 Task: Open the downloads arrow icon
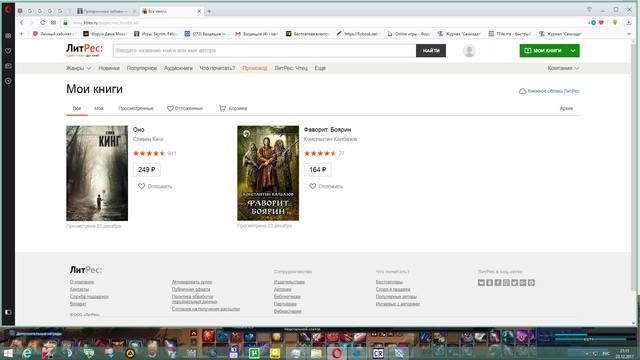click(629, 22)
